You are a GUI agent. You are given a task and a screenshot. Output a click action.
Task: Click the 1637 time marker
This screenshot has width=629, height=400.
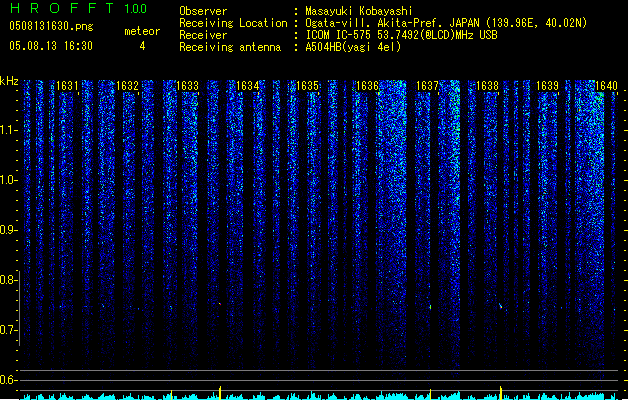coord(427,86)
